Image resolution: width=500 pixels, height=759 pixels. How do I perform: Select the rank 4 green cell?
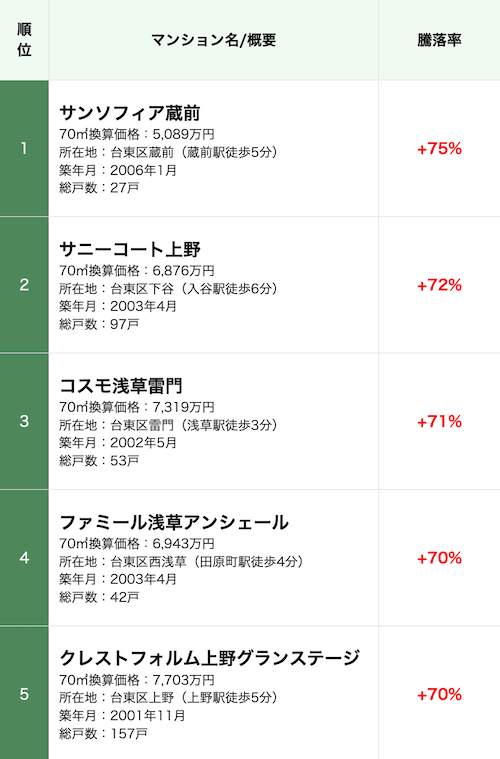pos(24,558)
